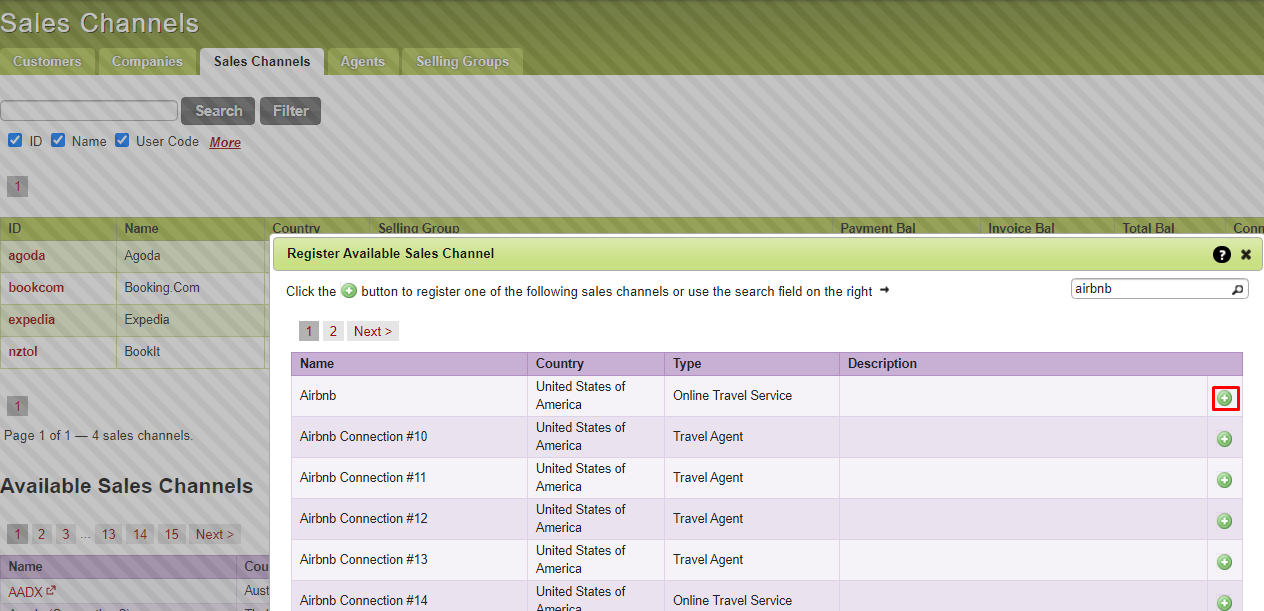Add Airbnb Connection #10 using green plus

click(x=1225, y=439)
